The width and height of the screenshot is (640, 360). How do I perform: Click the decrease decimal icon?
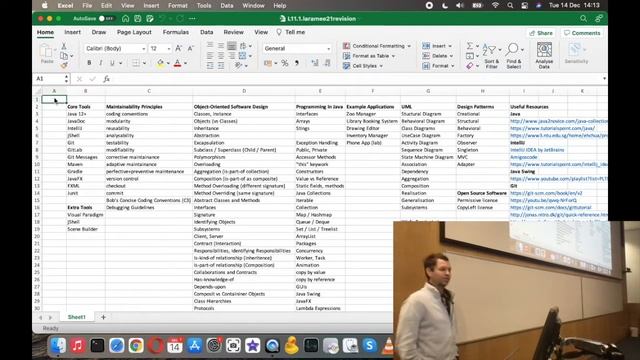click(x=327, y=63)
